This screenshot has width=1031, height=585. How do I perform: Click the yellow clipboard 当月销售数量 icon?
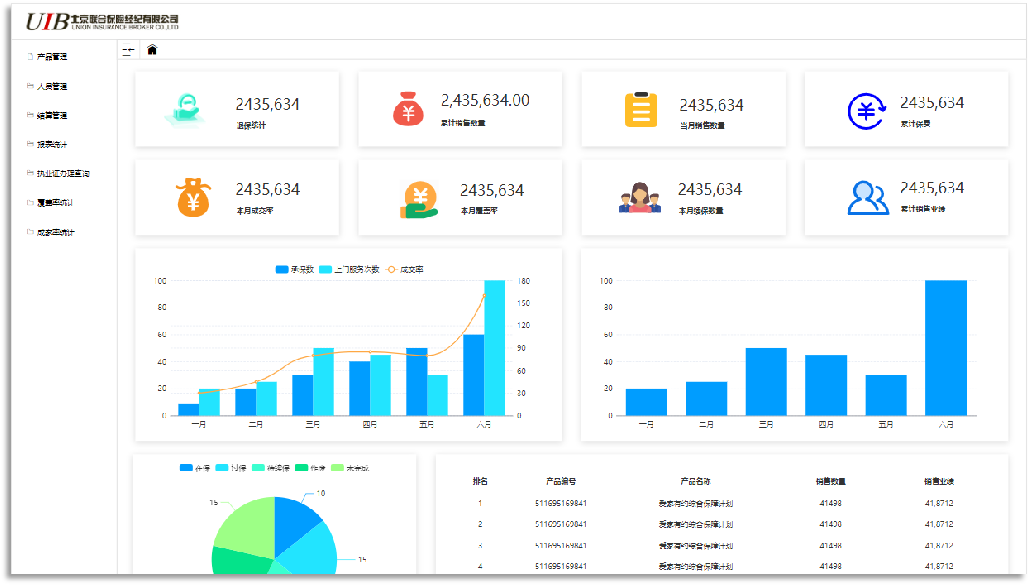click(640, 109)
